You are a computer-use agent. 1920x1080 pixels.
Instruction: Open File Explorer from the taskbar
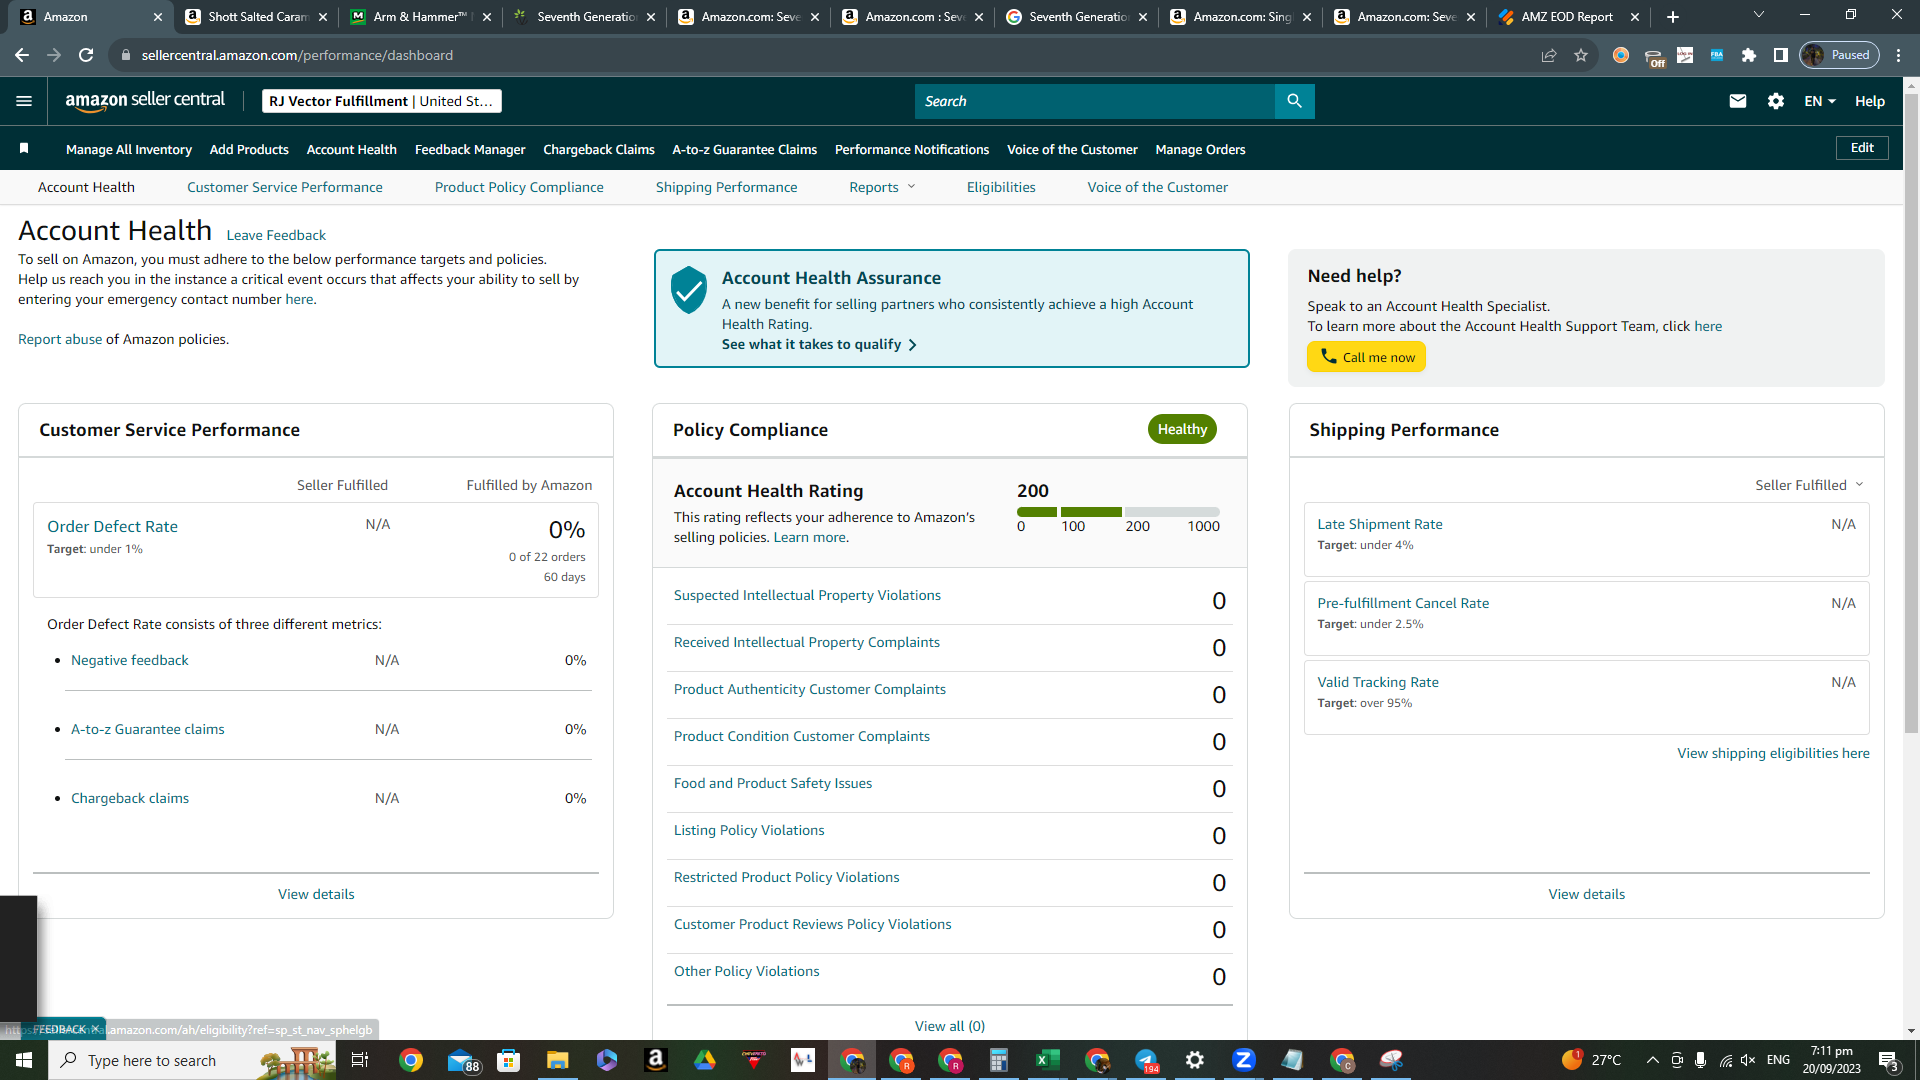click(x=558, y=1060)
